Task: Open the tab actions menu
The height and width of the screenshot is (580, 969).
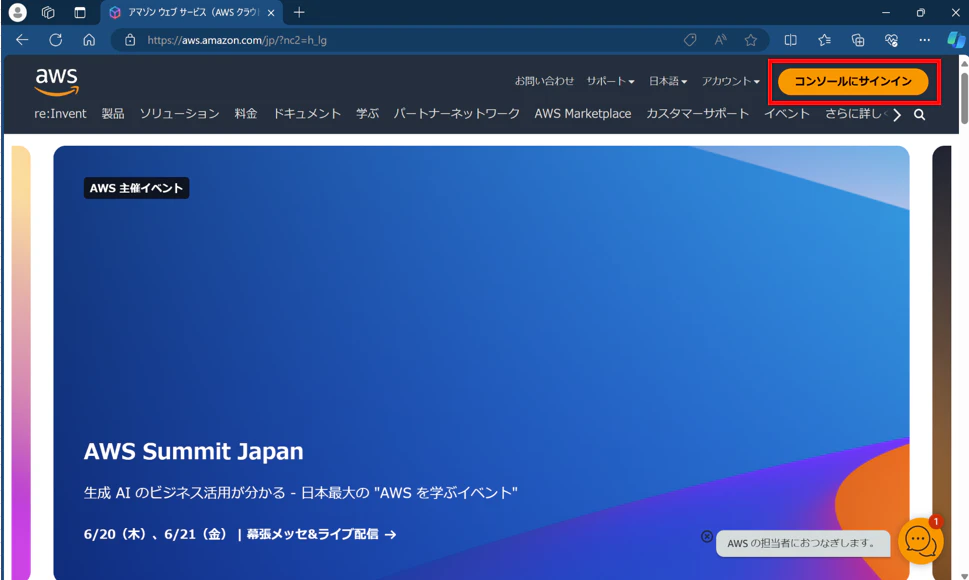Action: [x=80, y=12]
